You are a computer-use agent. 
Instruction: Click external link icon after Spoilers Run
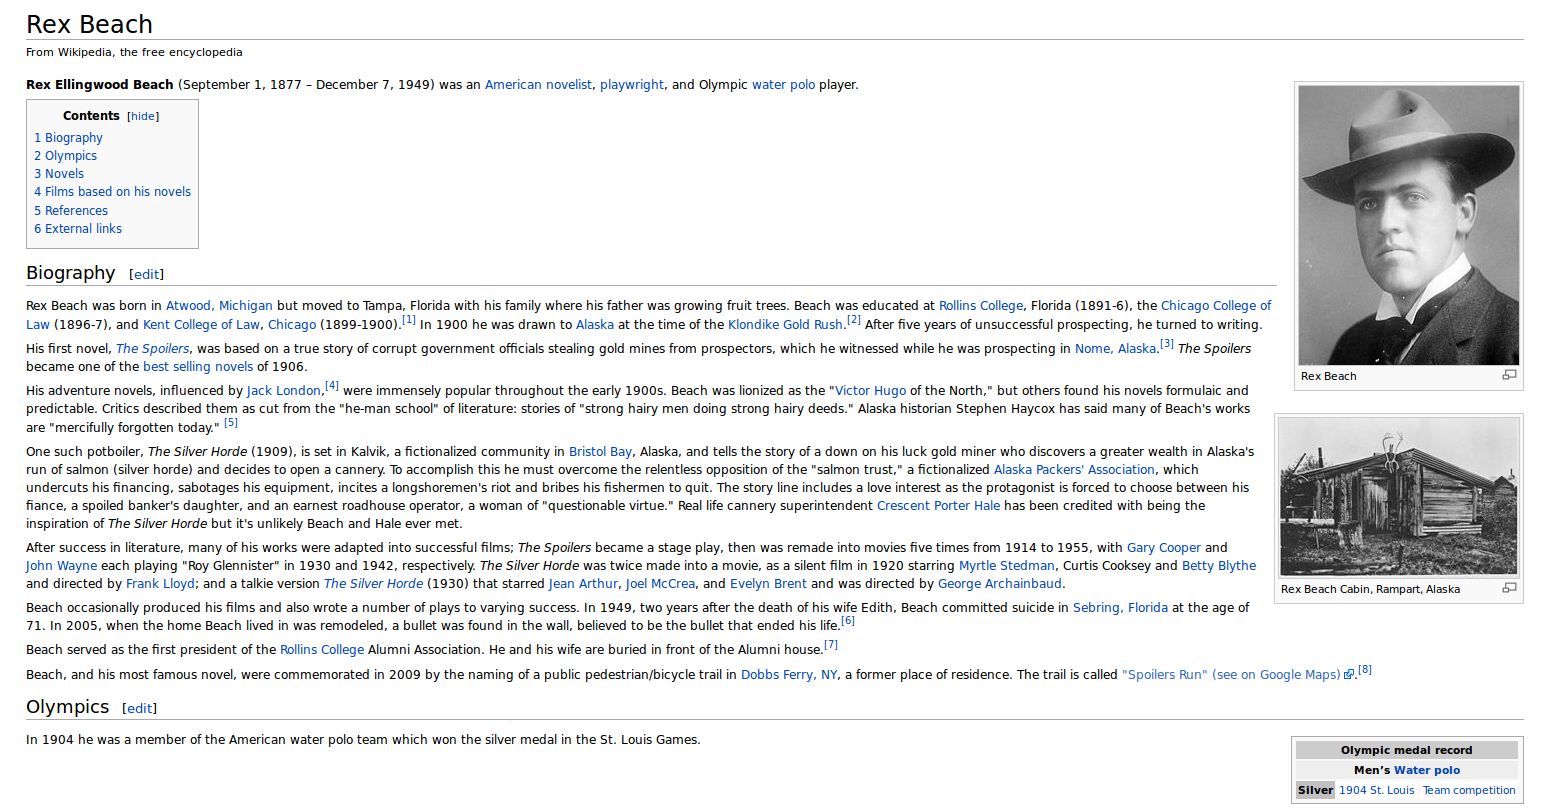tap(1349, 675)
